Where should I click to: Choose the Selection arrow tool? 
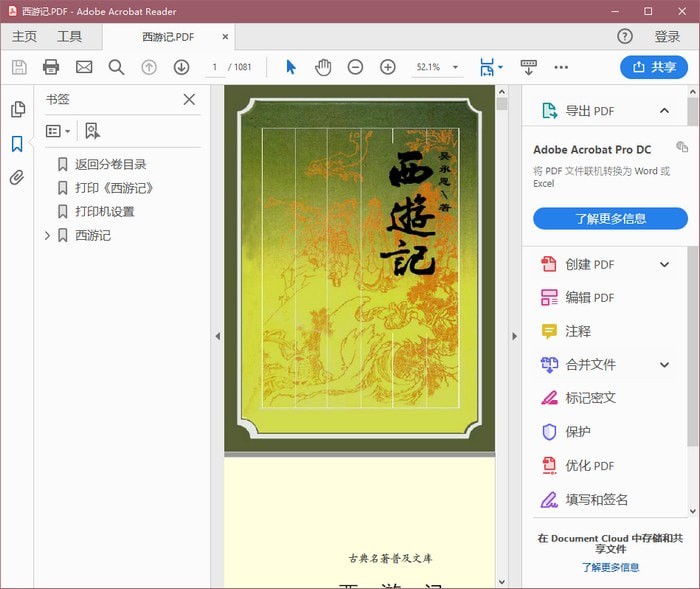291,67
